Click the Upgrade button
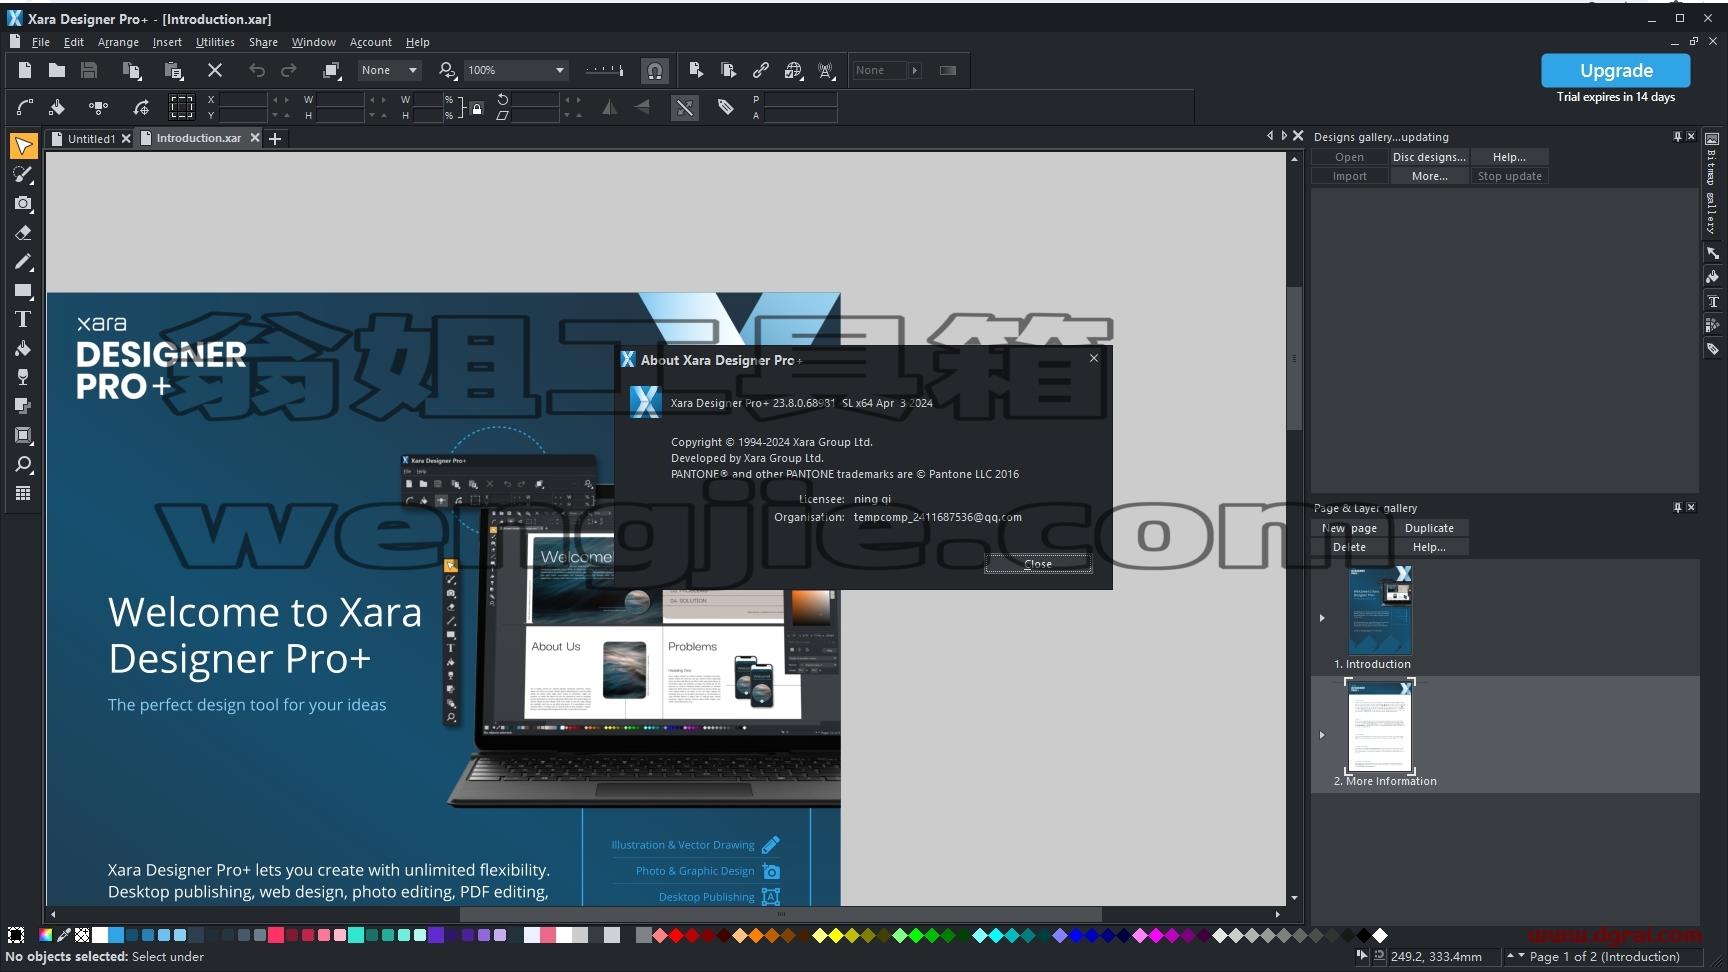The width and height of the screenshot is (1728, 972). point(1616,70)
